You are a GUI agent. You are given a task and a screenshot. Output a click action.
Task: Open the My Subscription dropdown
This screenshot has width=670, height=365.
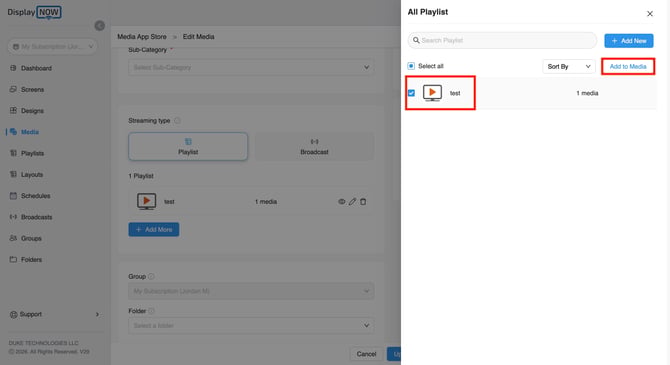click(53, 47)
